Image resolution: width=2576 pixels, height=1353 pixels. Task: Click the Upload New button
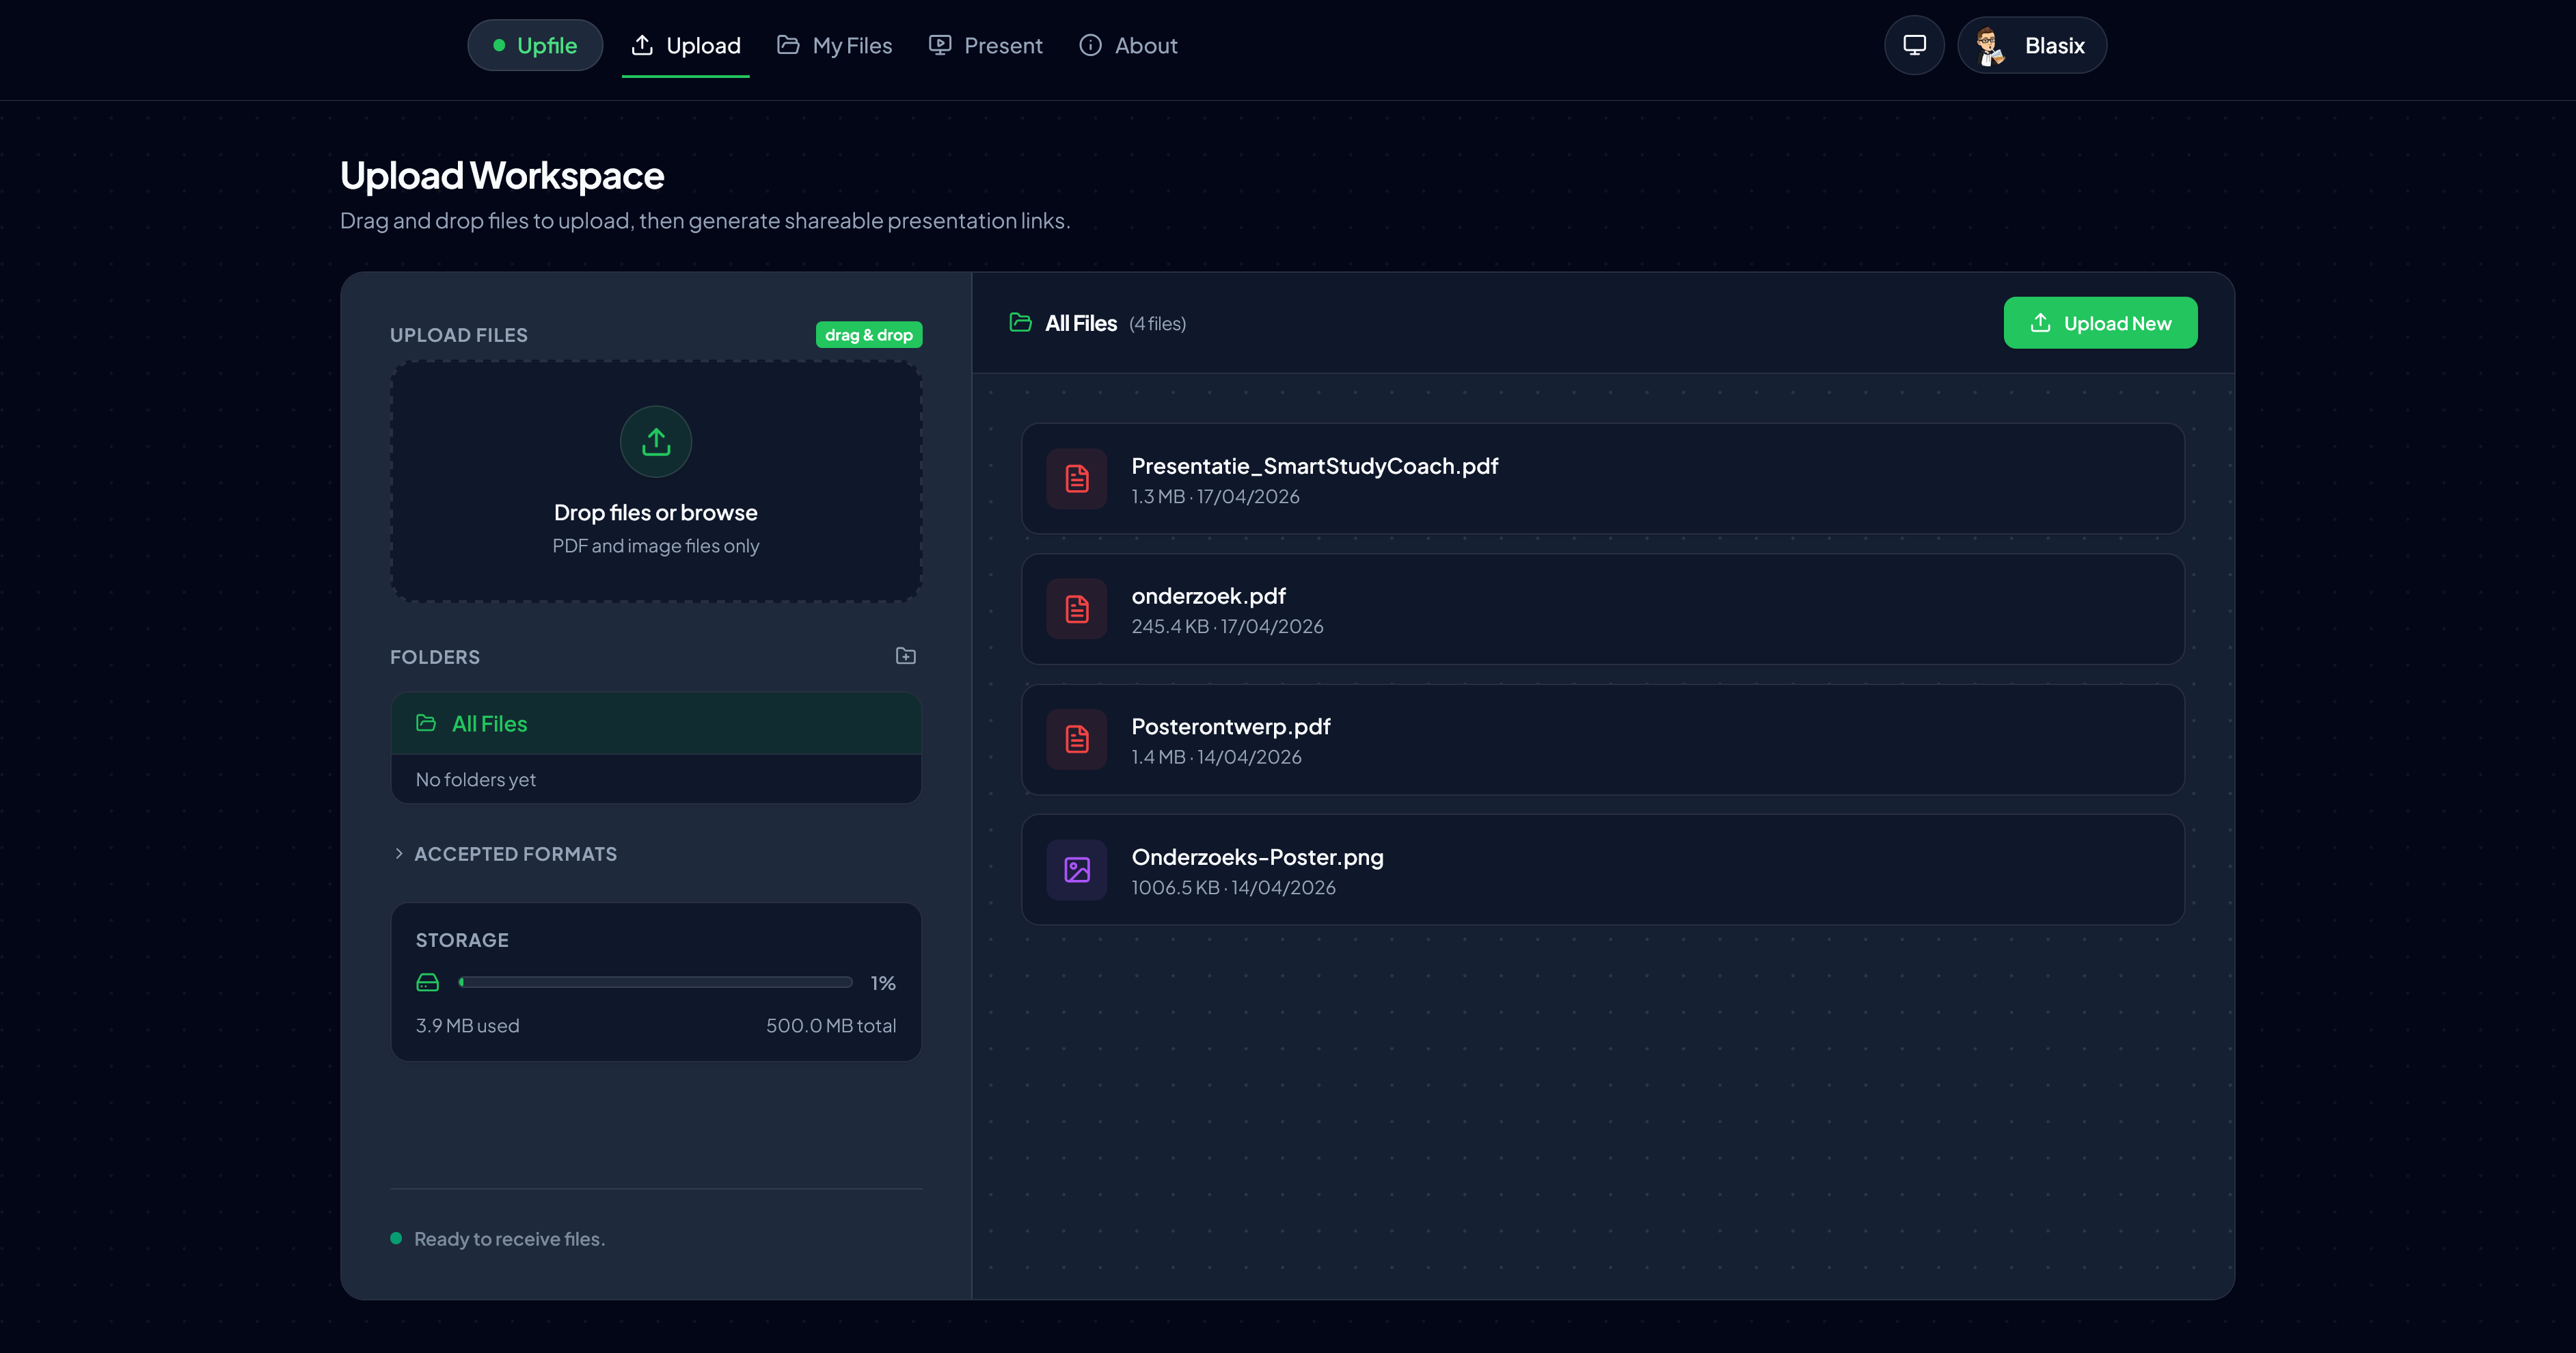[x=2100, y=323]
